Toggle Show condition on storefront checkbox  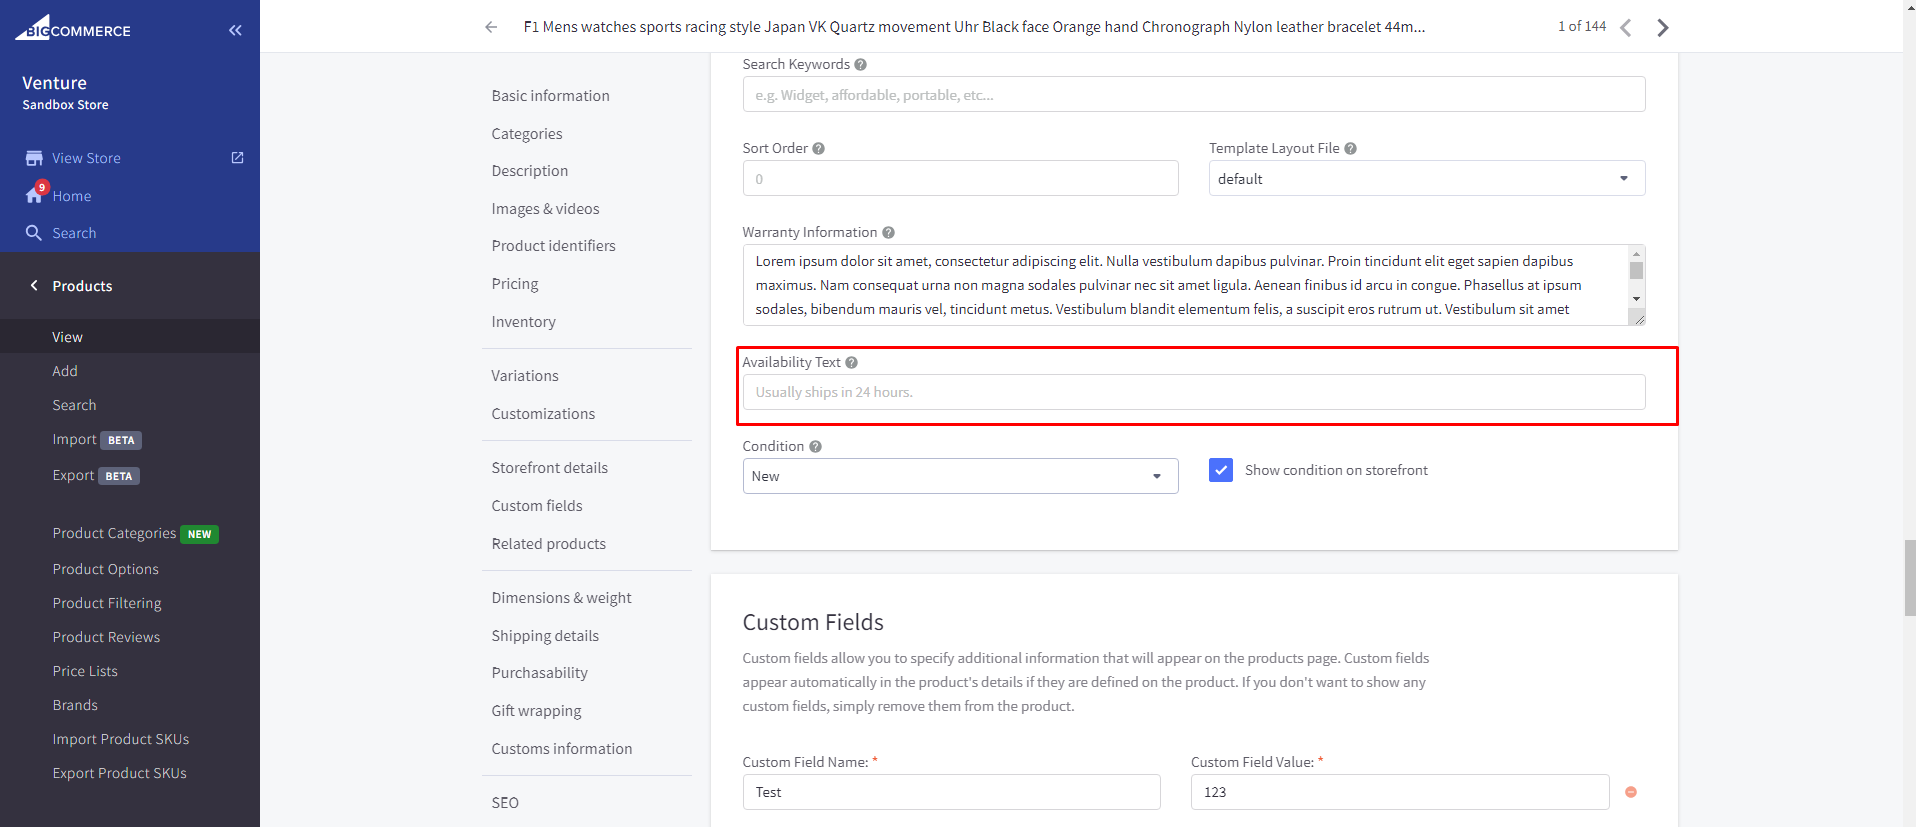[1221, 470]
